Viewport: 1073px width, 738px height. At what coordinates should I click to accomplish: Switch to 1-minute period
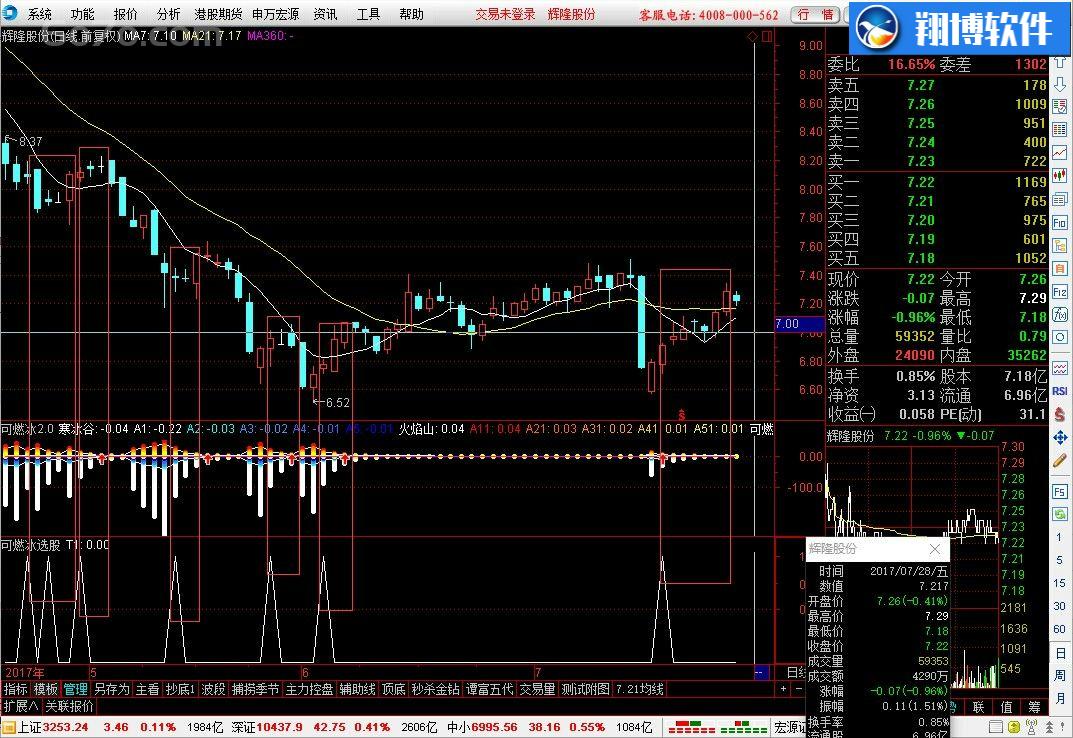1060,537
